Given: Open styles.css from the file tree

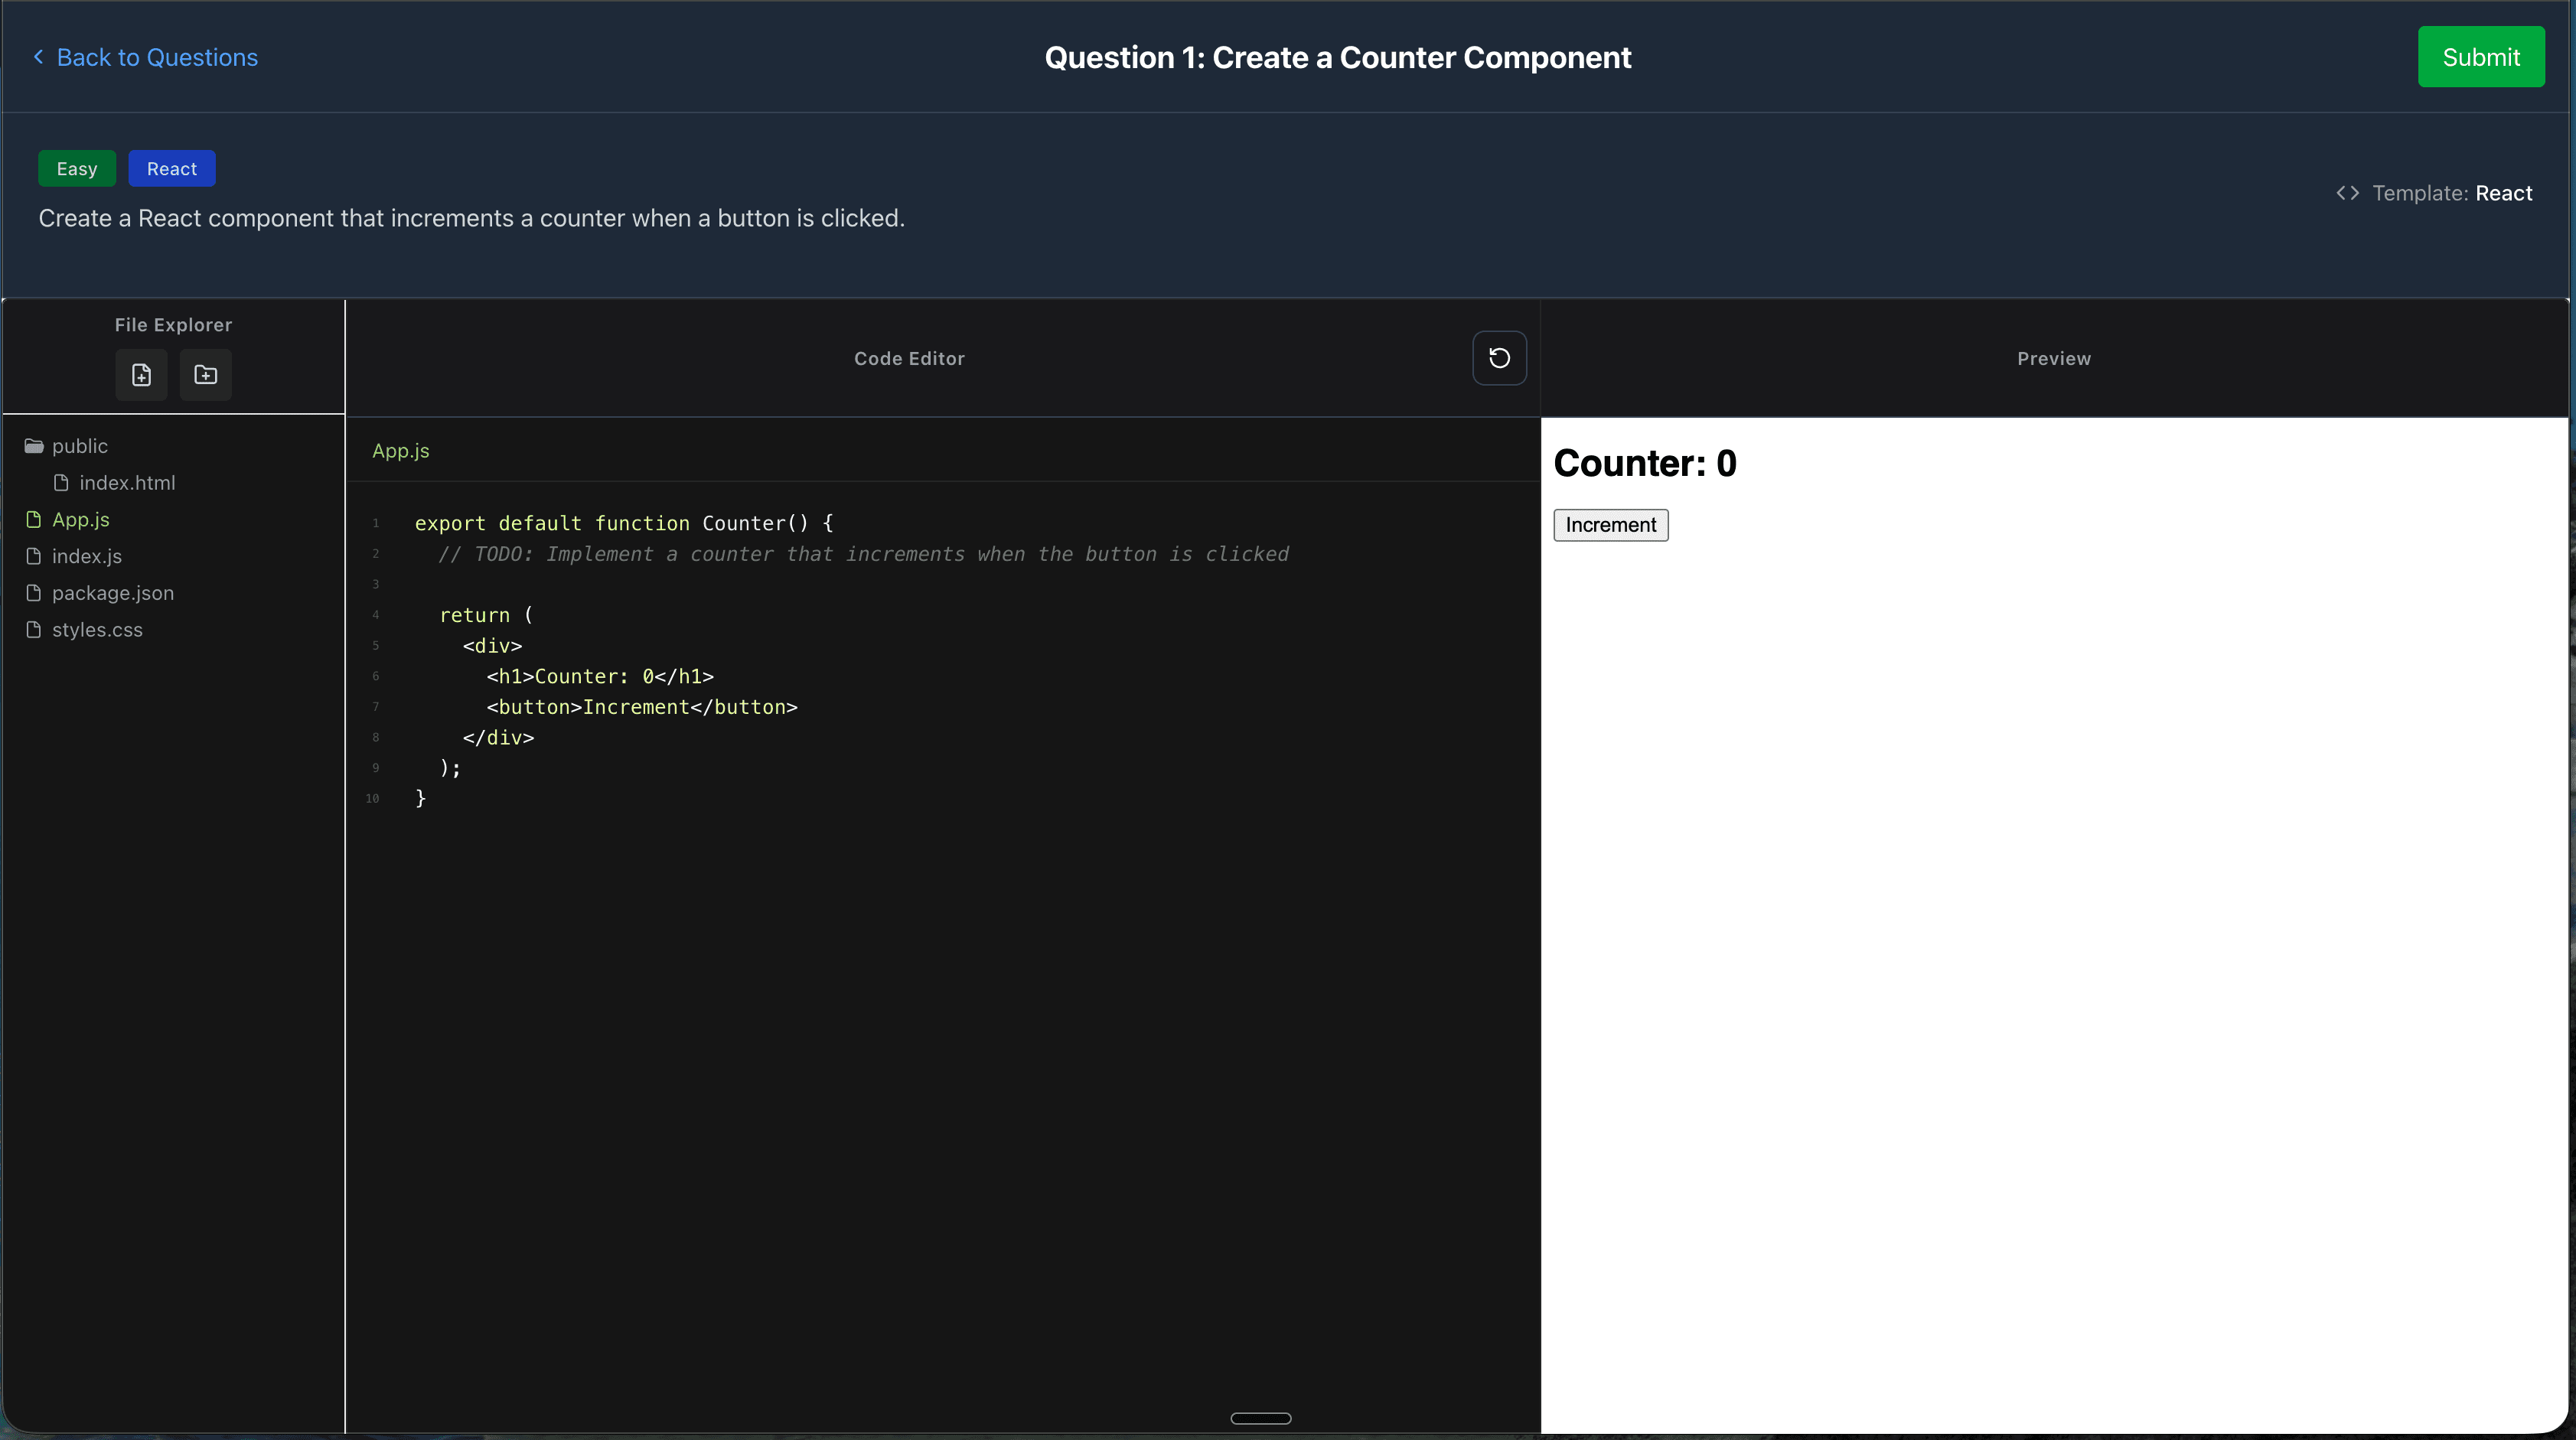Looking at the screenshot, I should tap(96, 630).
